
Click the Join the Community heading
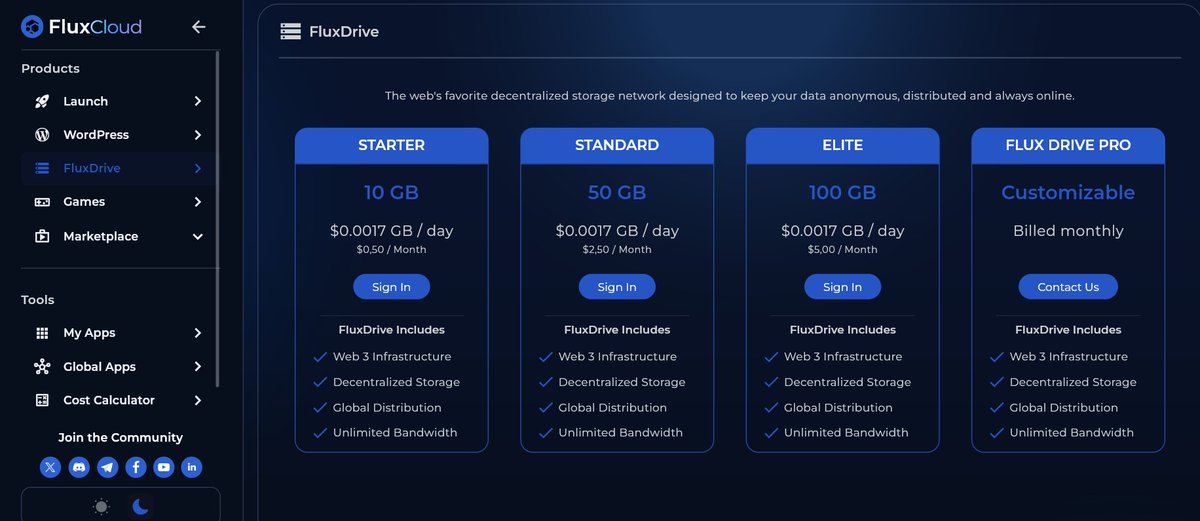point(120,437)
